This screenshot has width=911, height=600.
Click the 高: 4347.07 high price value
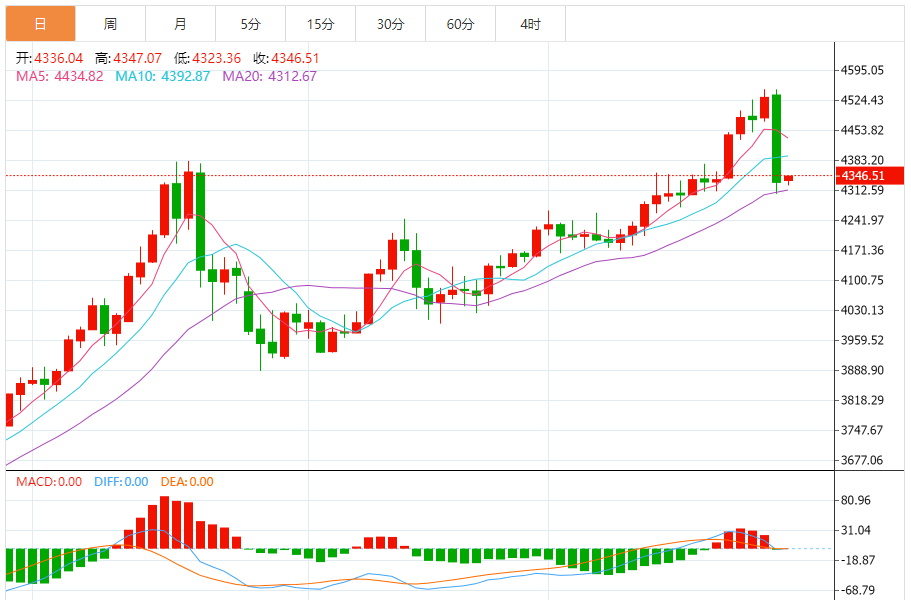(128, 58)
